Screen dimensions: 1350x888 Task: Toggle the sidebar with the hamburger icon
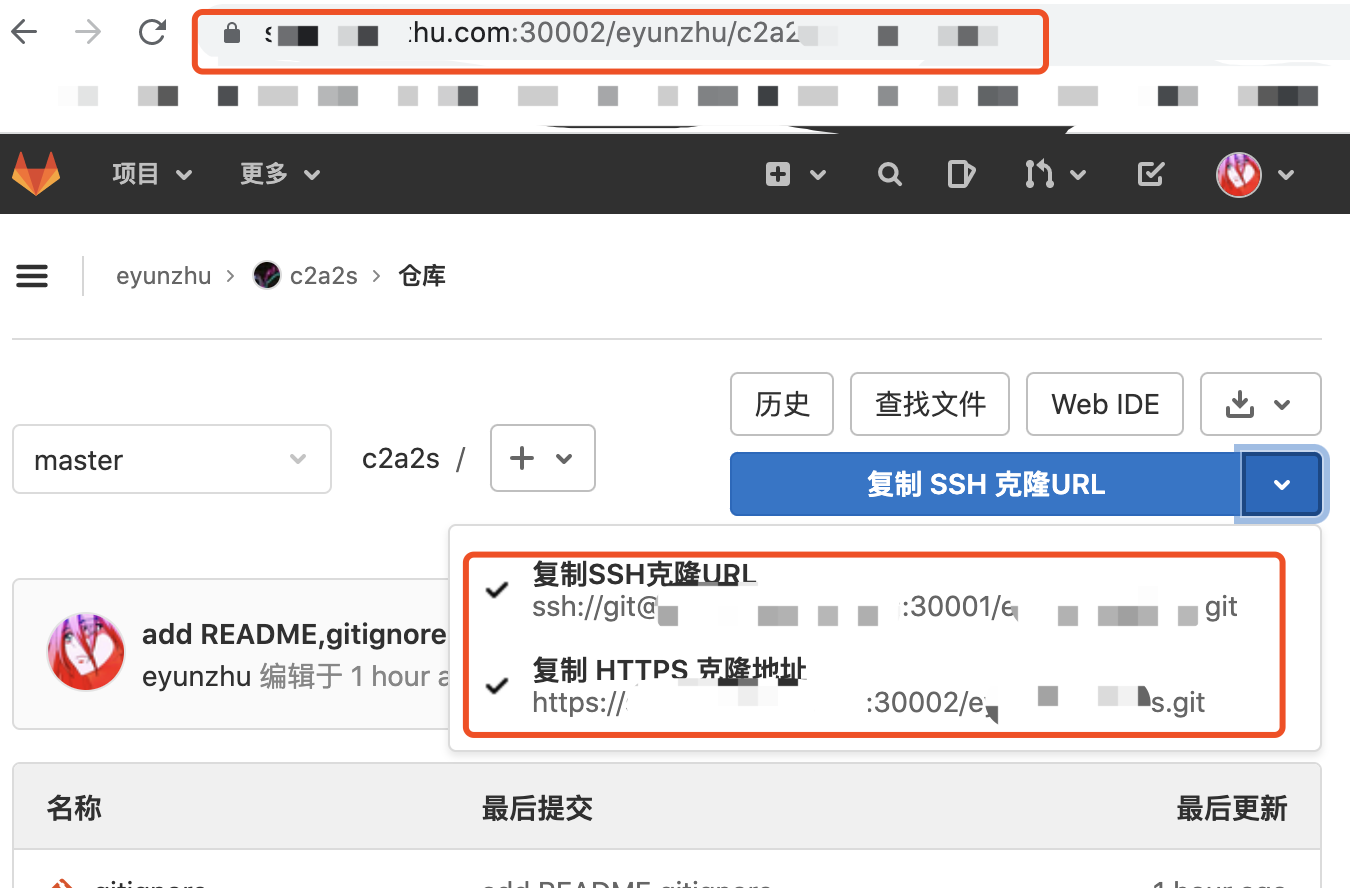coord(32,276)
